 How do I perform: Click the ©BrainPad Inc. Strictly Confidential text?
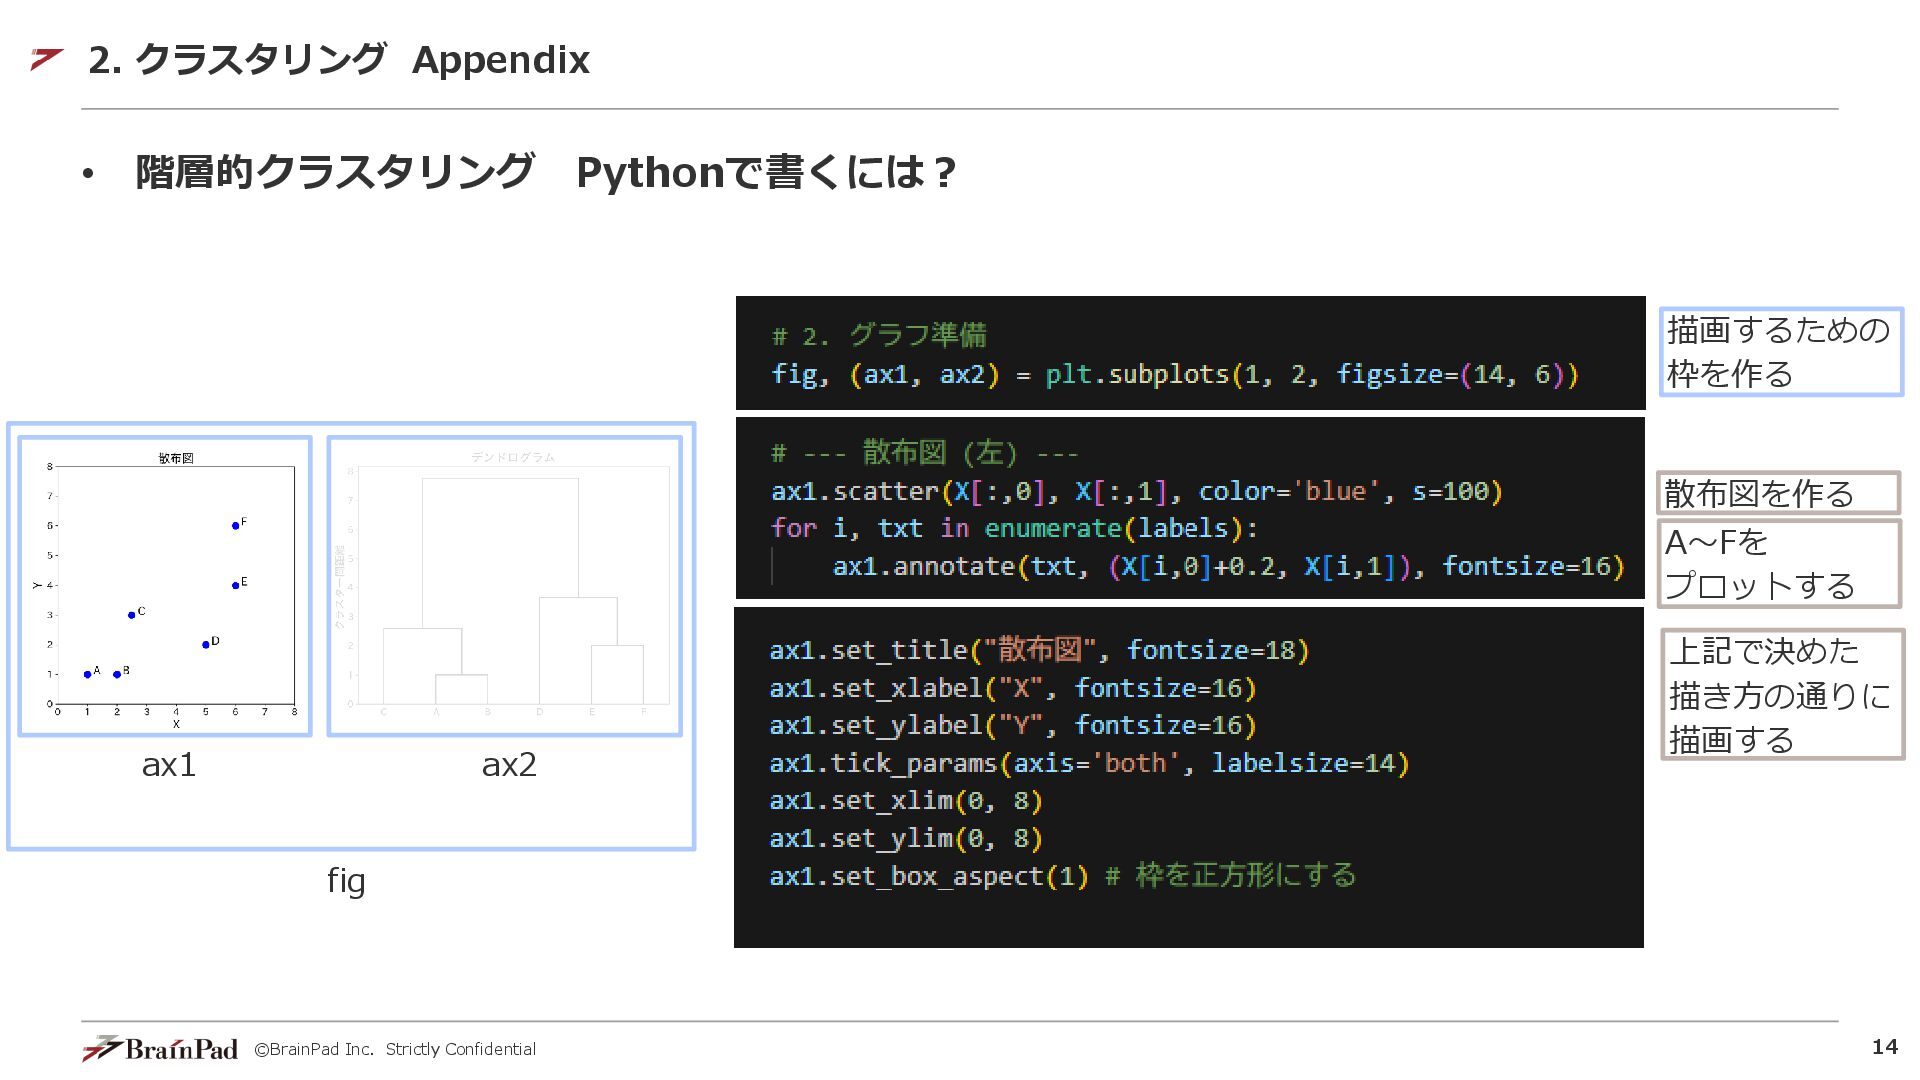coord(395,1049)
